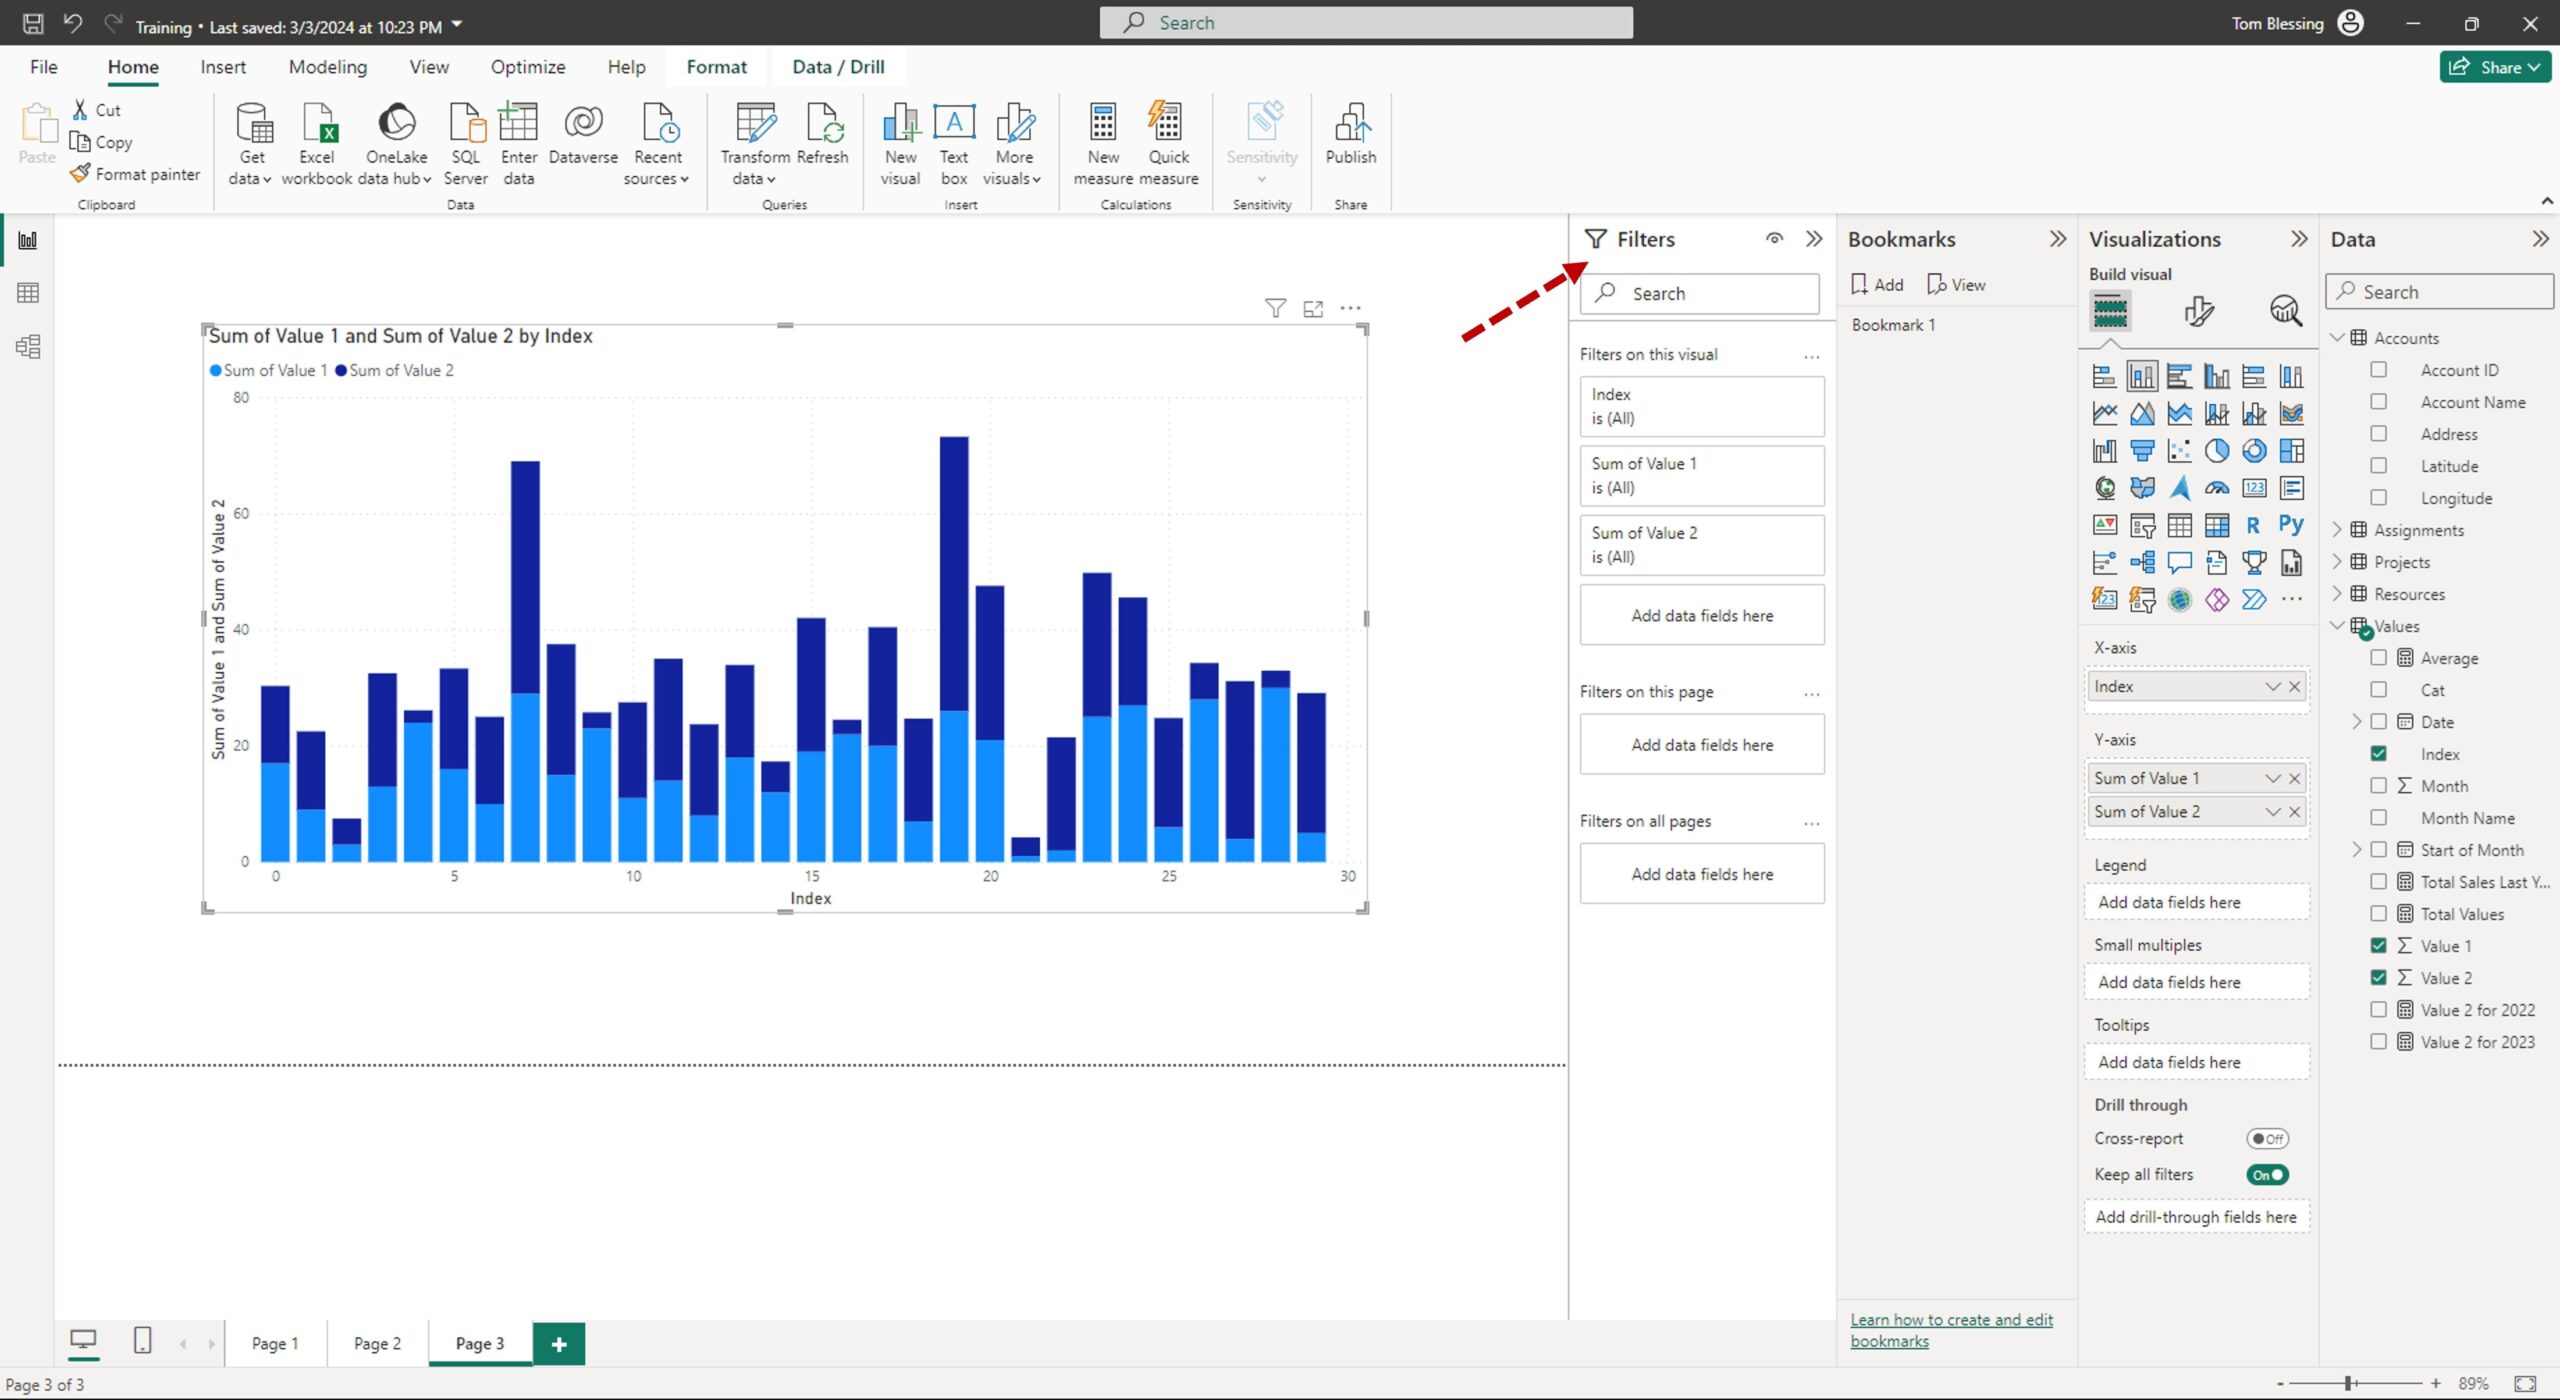The image size is (2560, 1400).
Task: Increase zoom using the zoom slider
Action: click(2436, 1384)
